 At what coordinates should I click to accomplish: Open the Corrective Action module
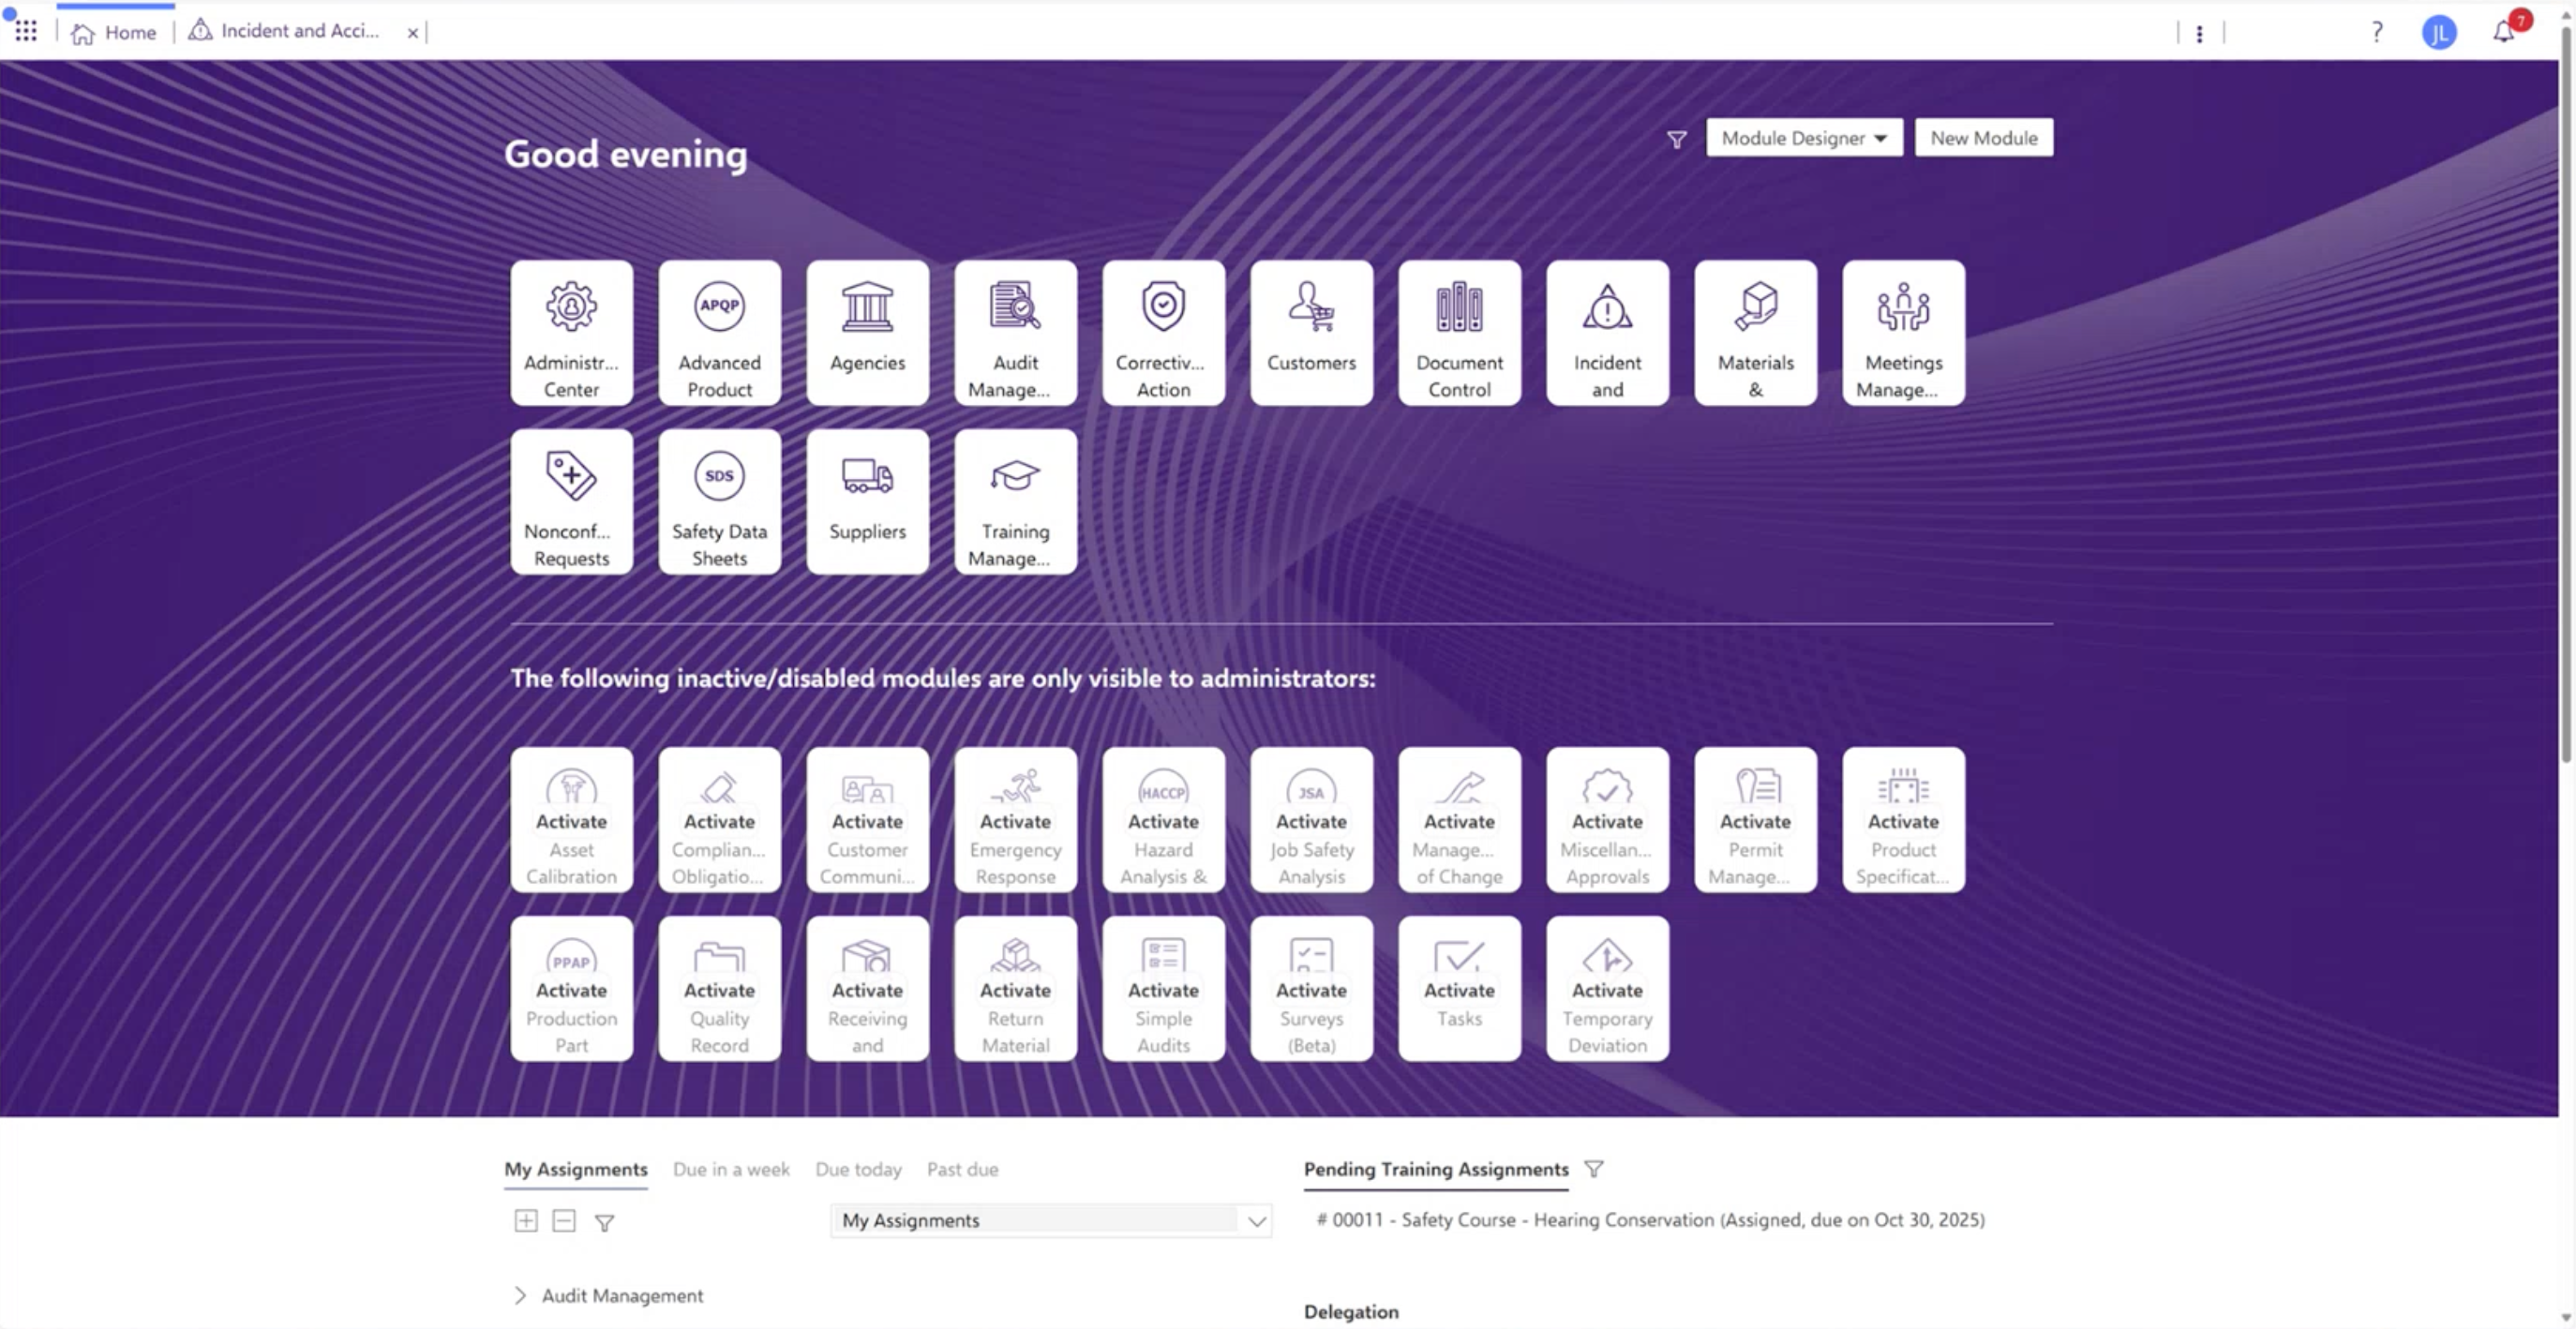[x=1163, y=333]
